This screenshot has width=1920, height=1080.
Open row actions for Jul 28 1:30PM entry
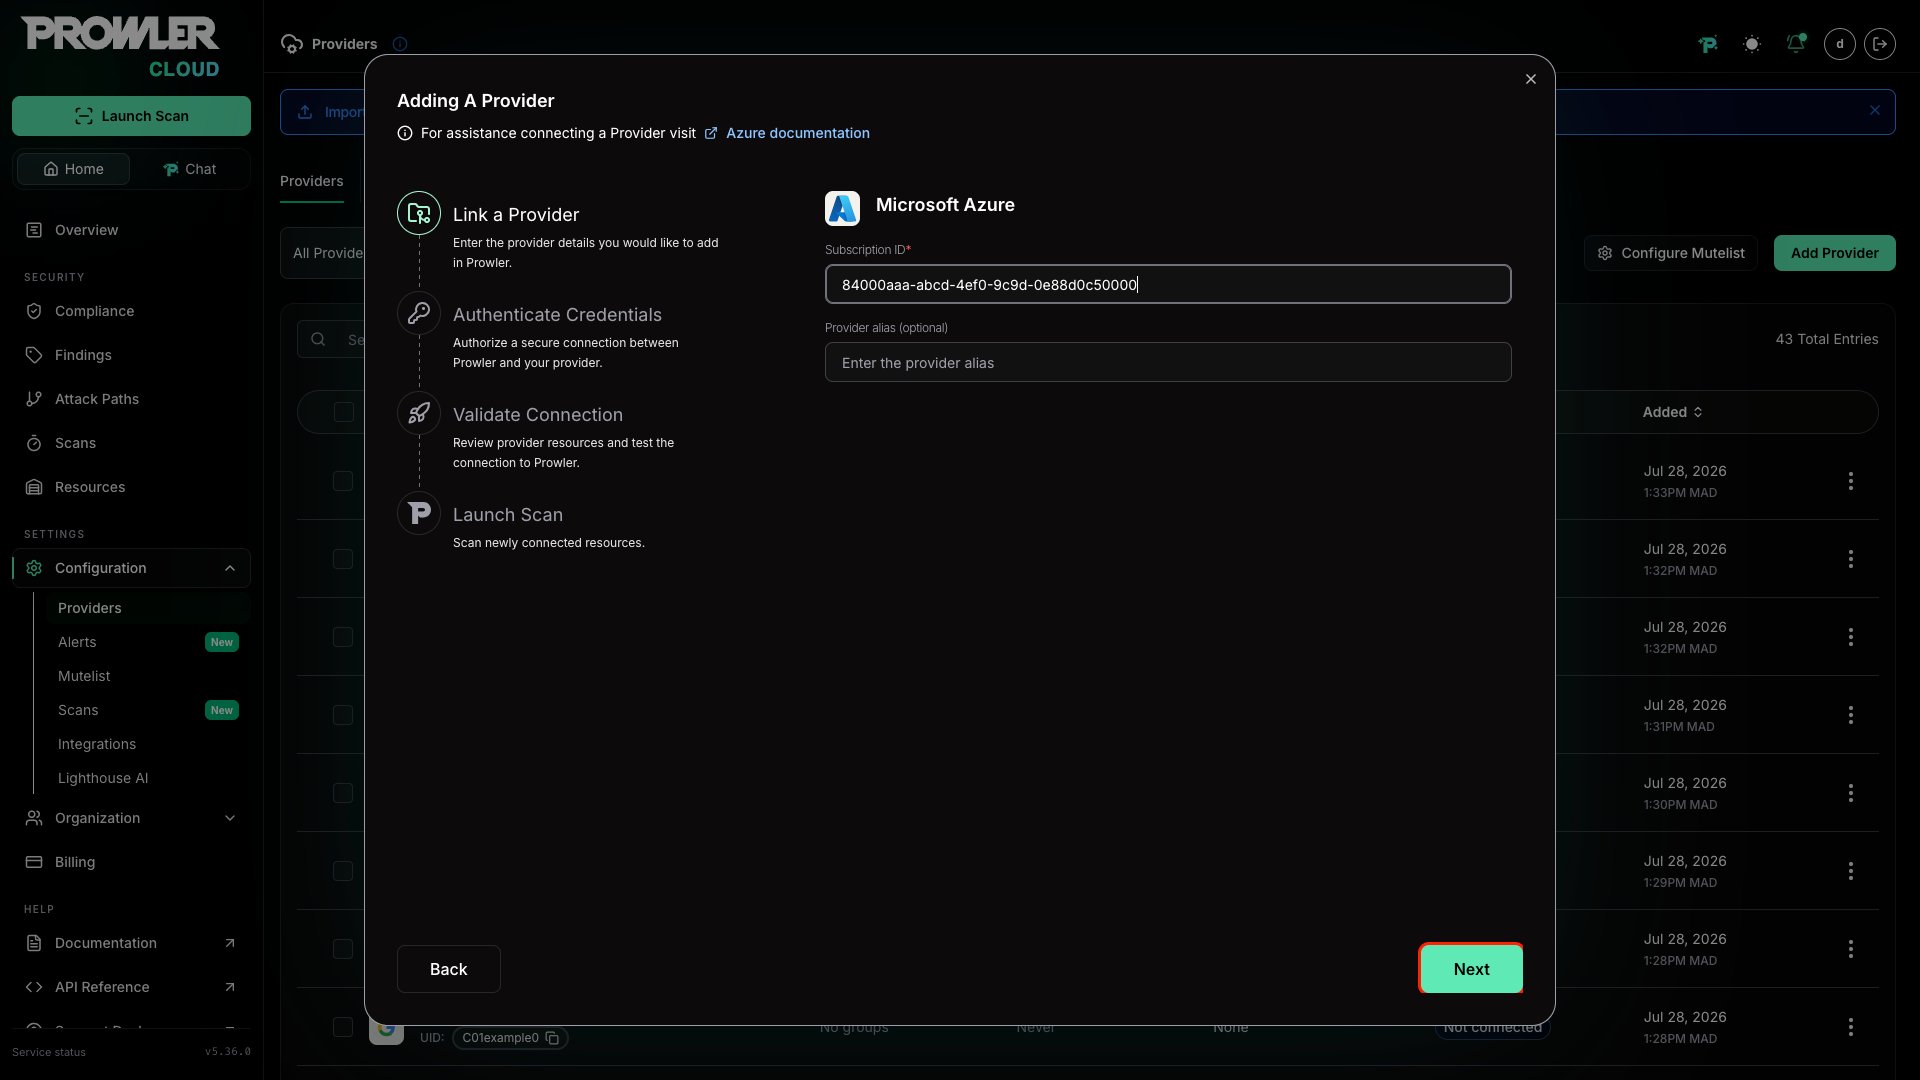click(1851, 793)
